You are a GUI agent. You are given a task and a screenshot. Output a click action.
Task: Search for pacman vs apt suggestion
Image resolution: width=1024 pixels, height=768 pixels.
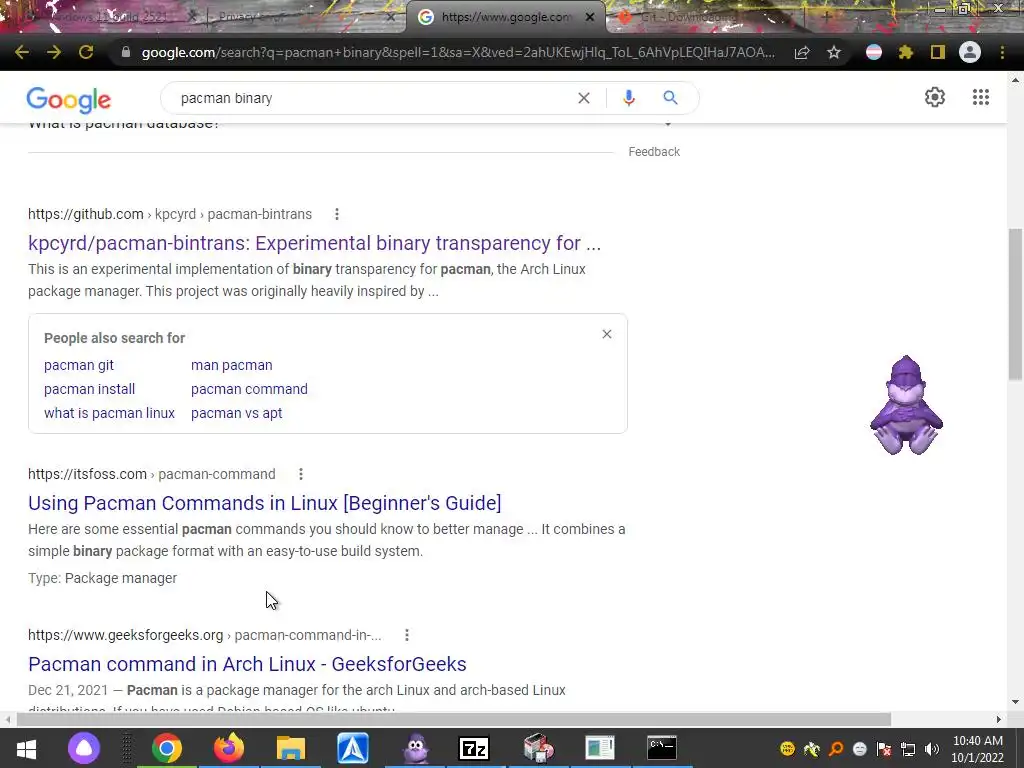coord(236,413)
